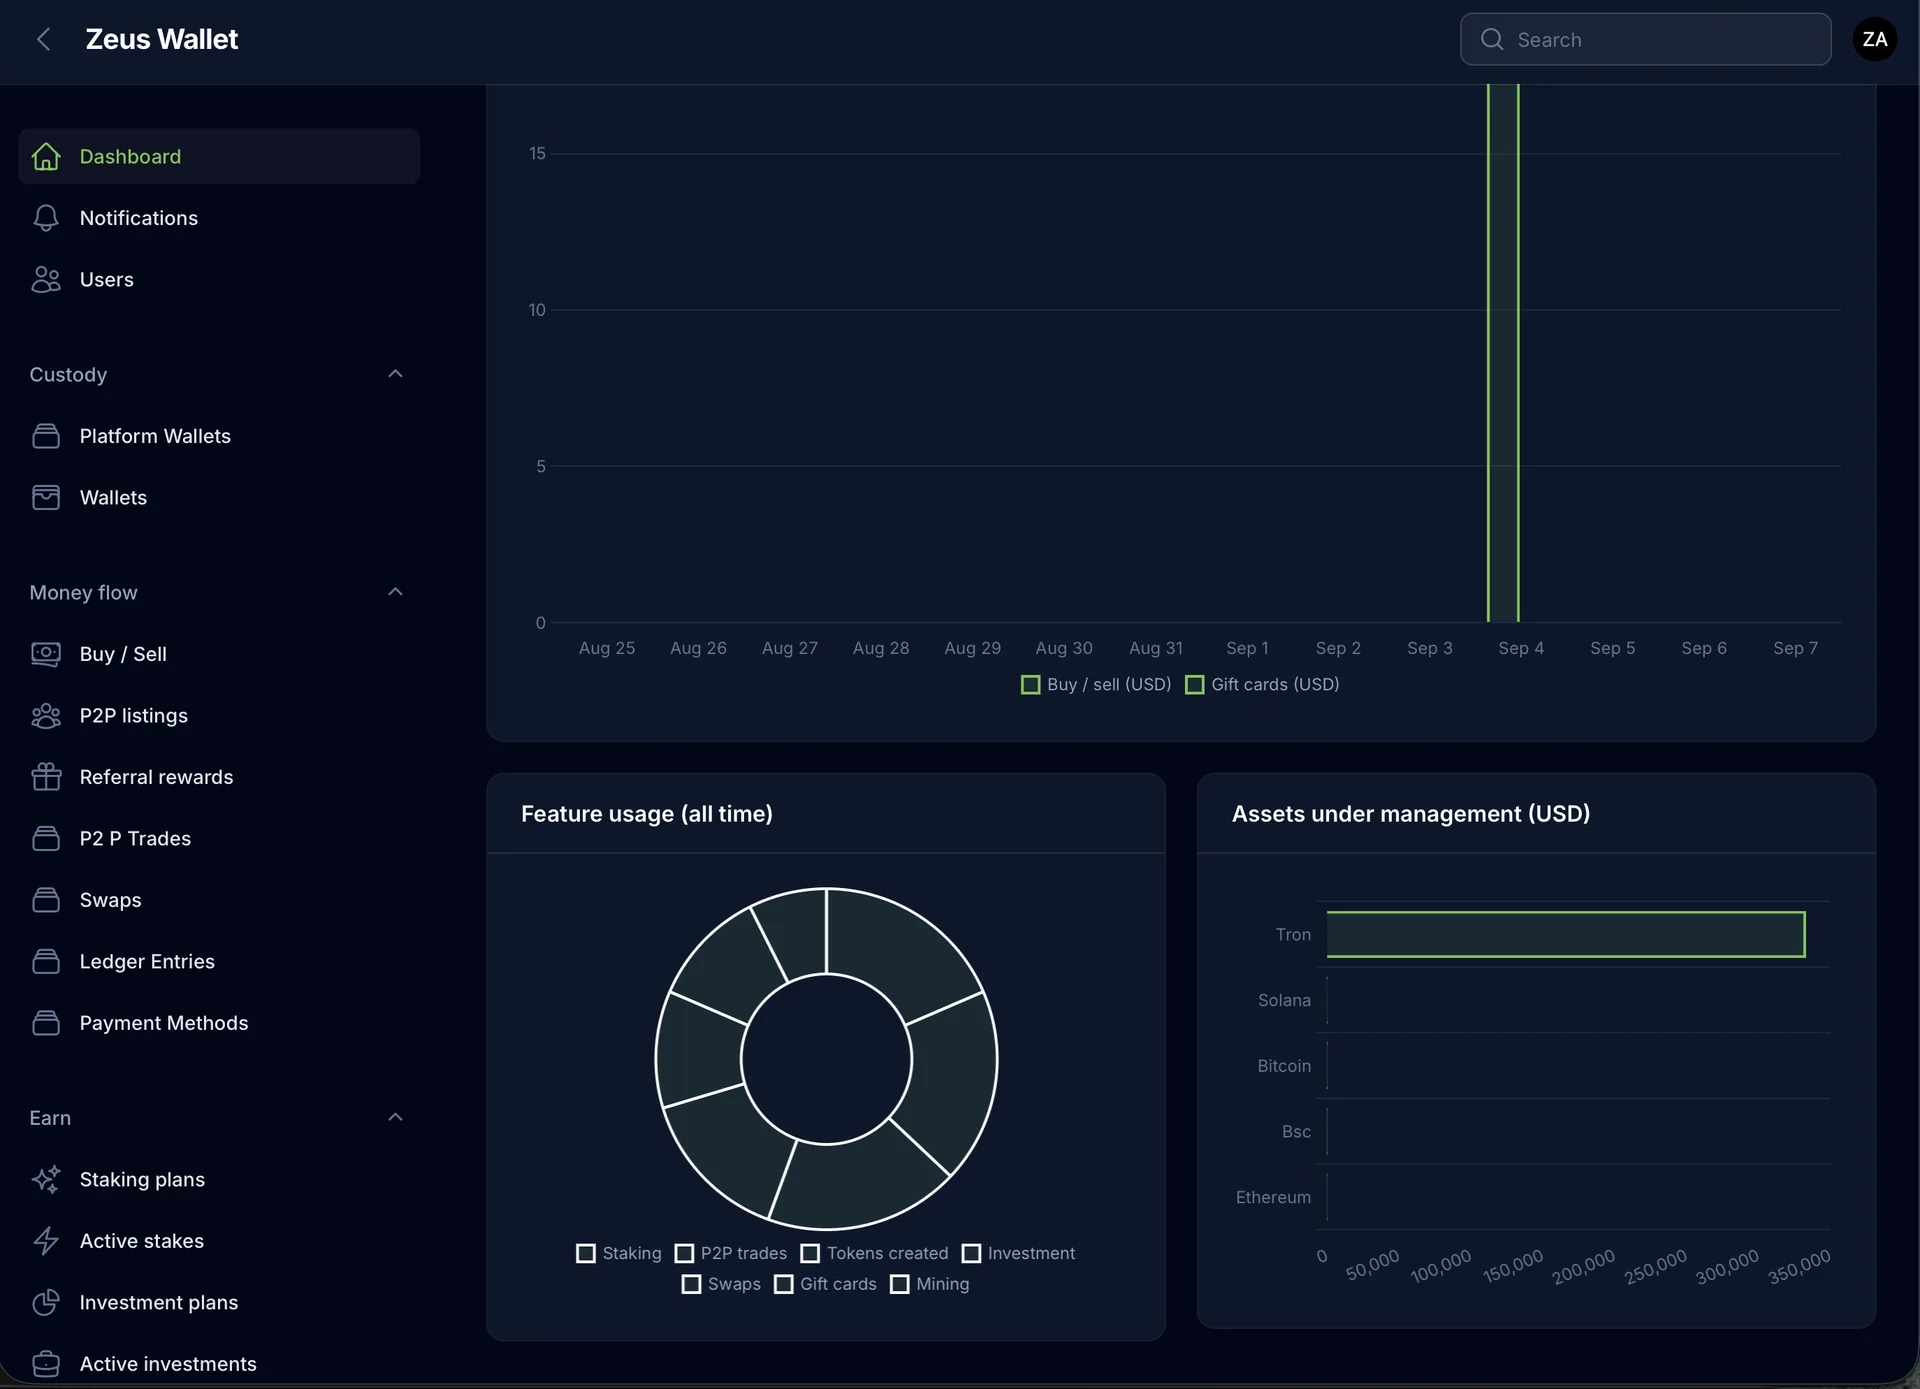Toggle the Gift cards donut legend entry
Viewport: 1920px width, 1389px height.
pos(825,1284)
